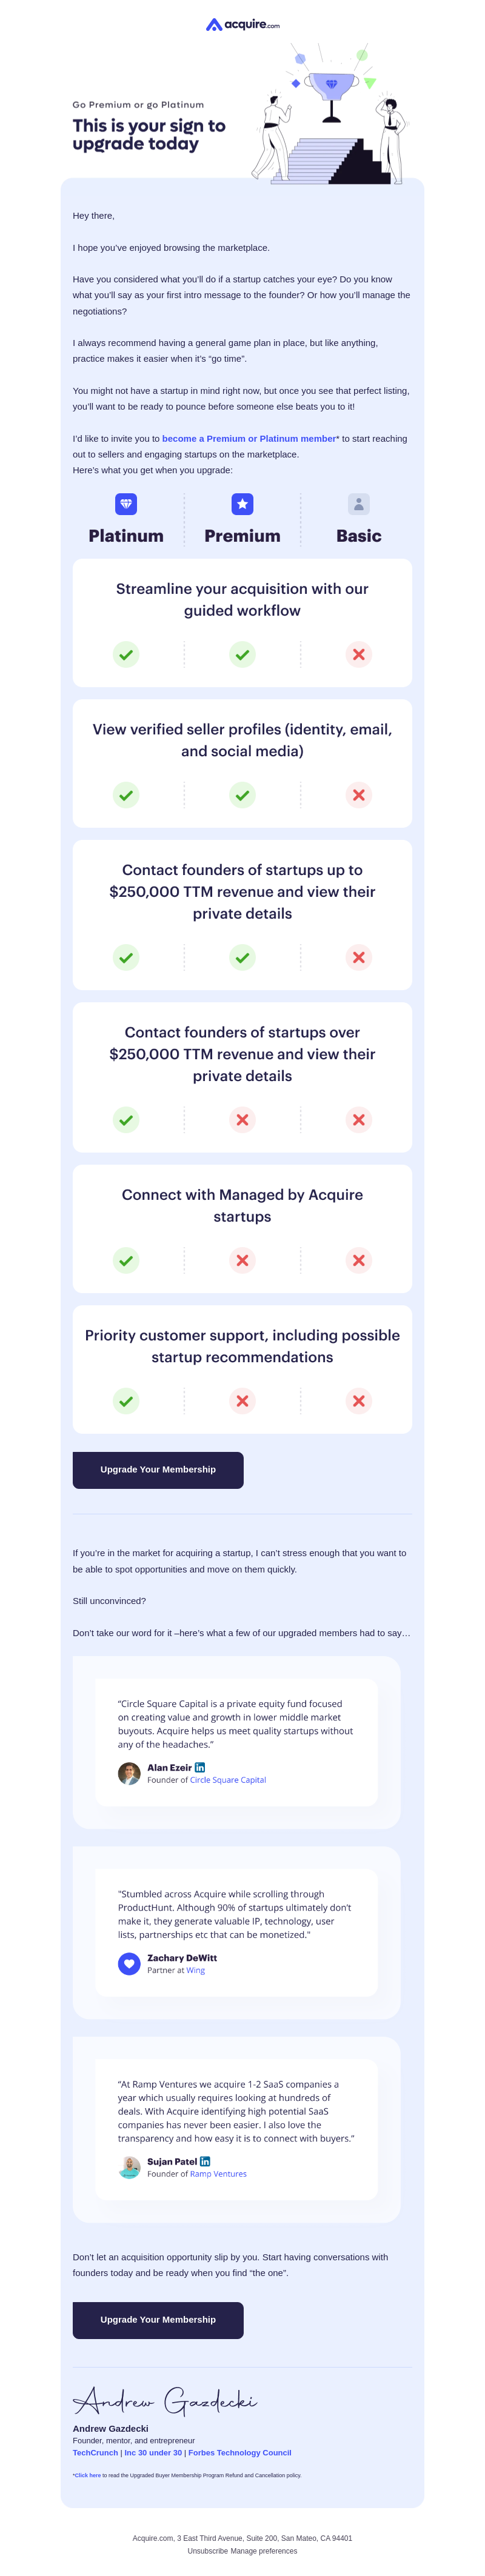The image size is (485, 2576).
Task: Click Basic red X under verified seller profiles
Action: 359,795
